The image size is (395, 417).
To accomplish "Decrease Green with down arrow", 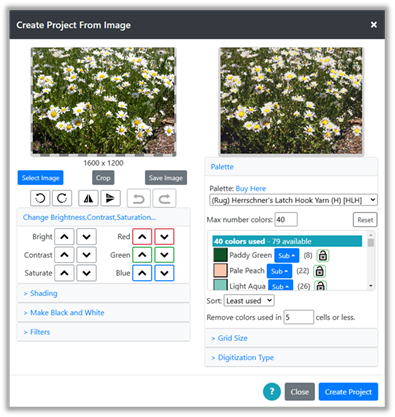I will (164, 255).
